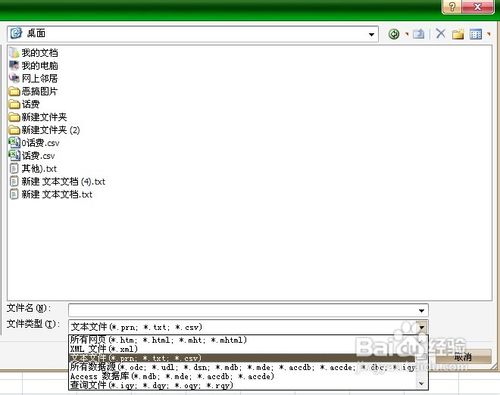Expand the 桌面 look-in location dropdown
The height and width of the screenshot is (395, 500).
click(371, 34)
